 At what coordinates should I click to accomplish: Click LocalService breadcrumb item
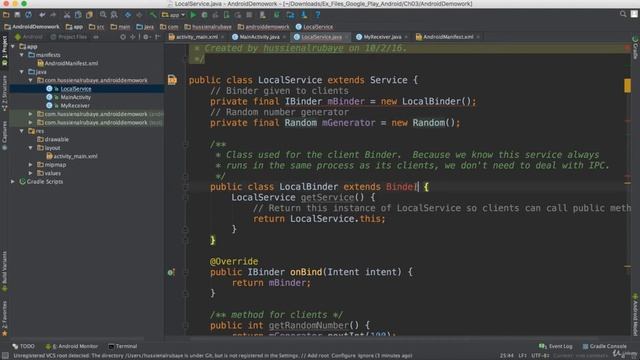tap(314, 27)
